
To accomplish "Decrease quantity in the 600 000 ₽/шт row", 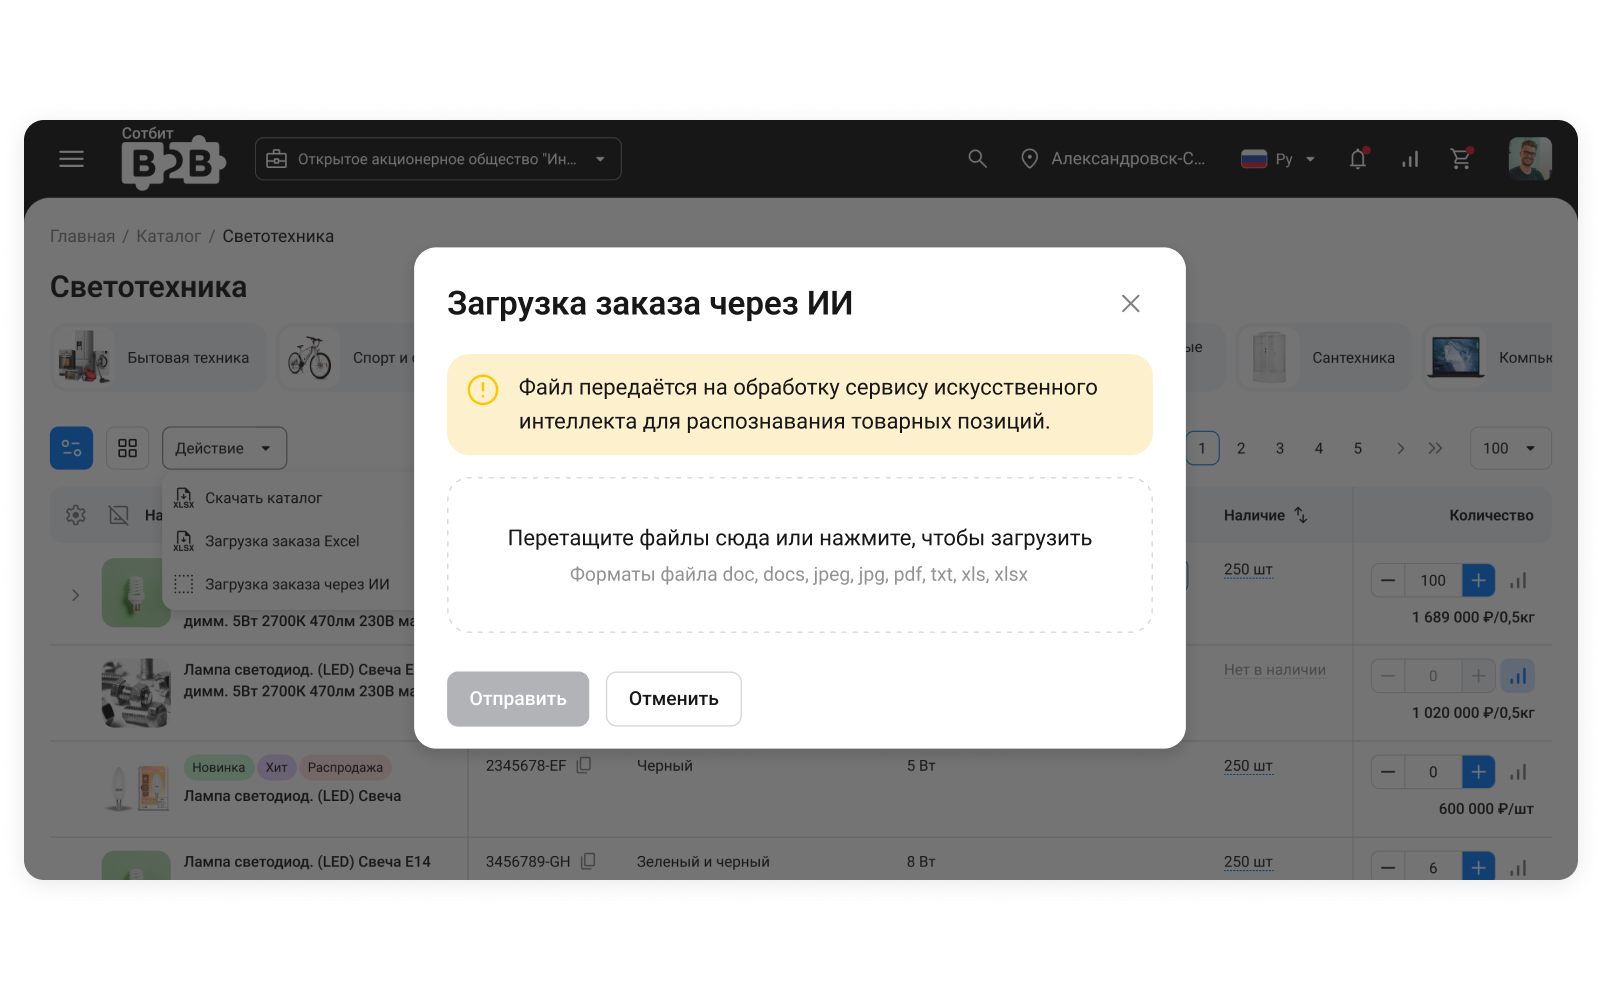I will [x=1388, y=772].
